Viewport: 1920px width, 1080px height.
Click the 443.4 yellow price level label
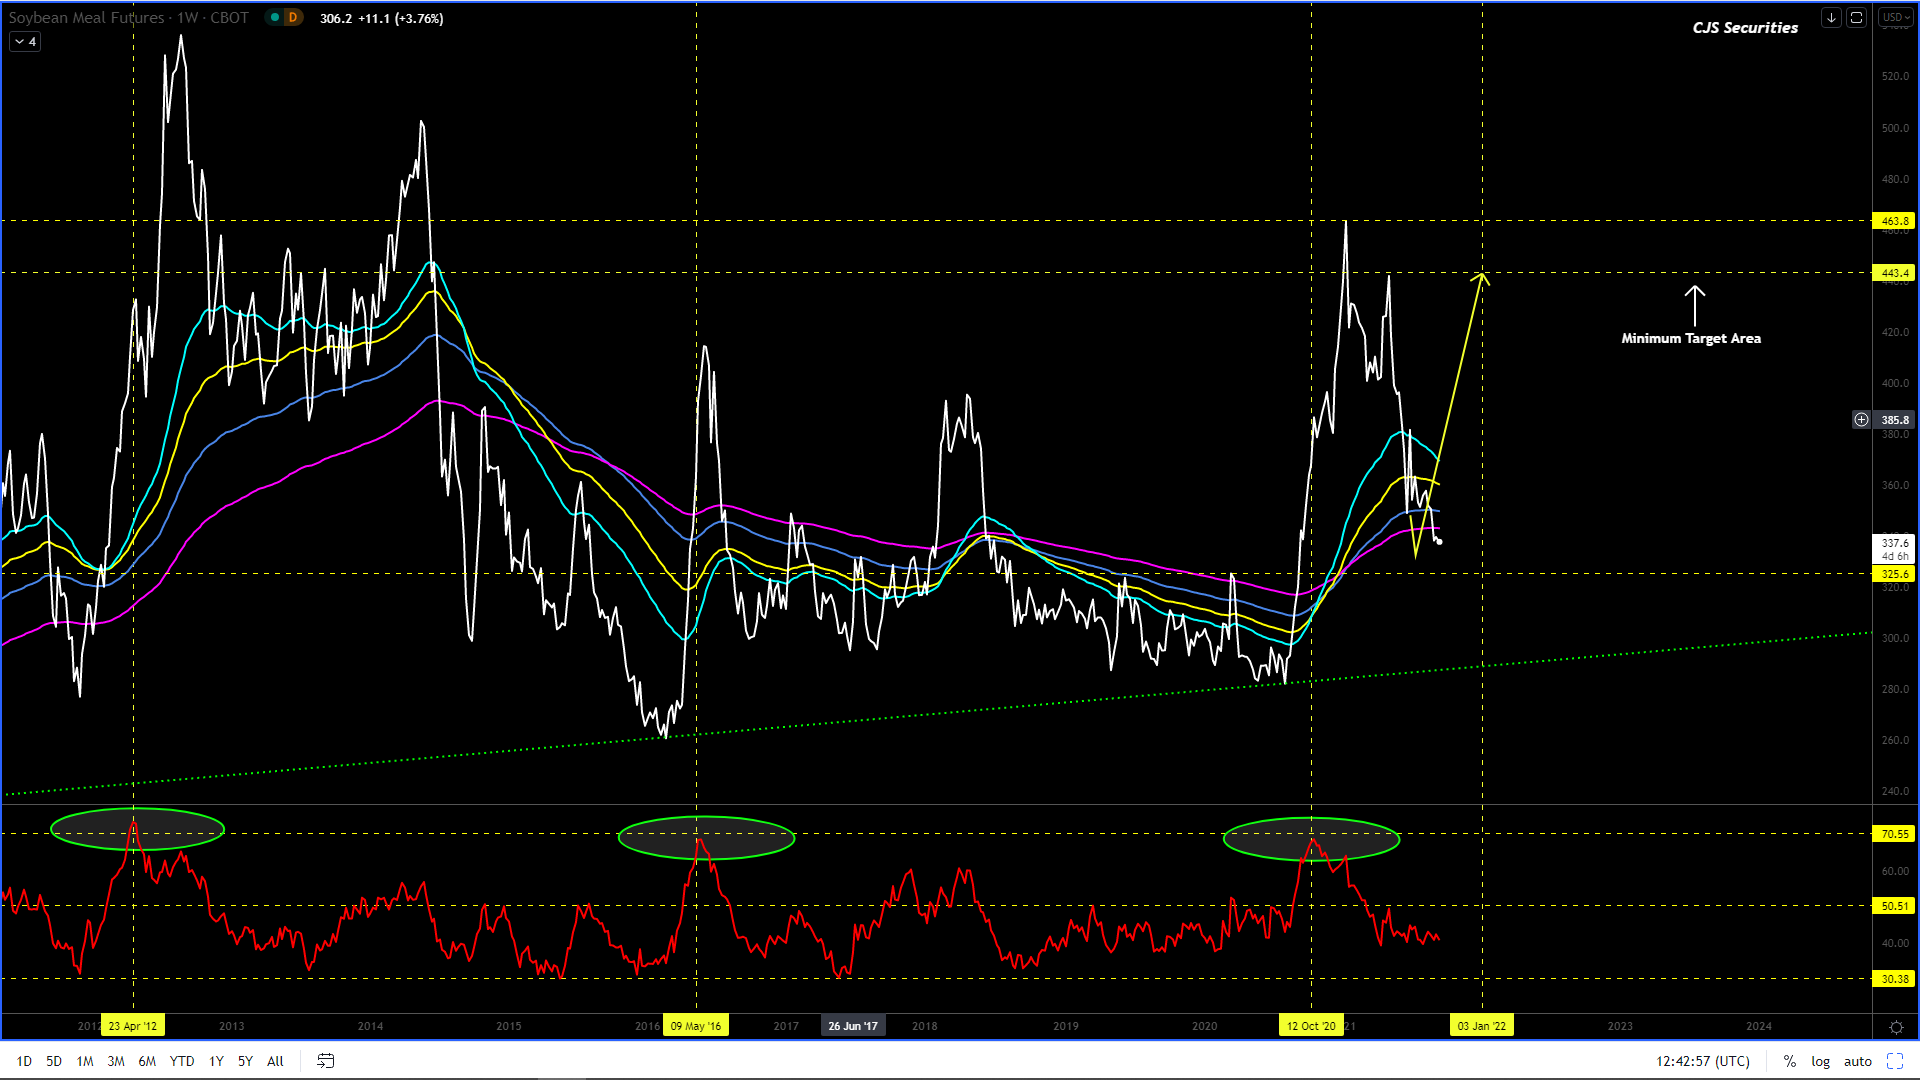1894,273
